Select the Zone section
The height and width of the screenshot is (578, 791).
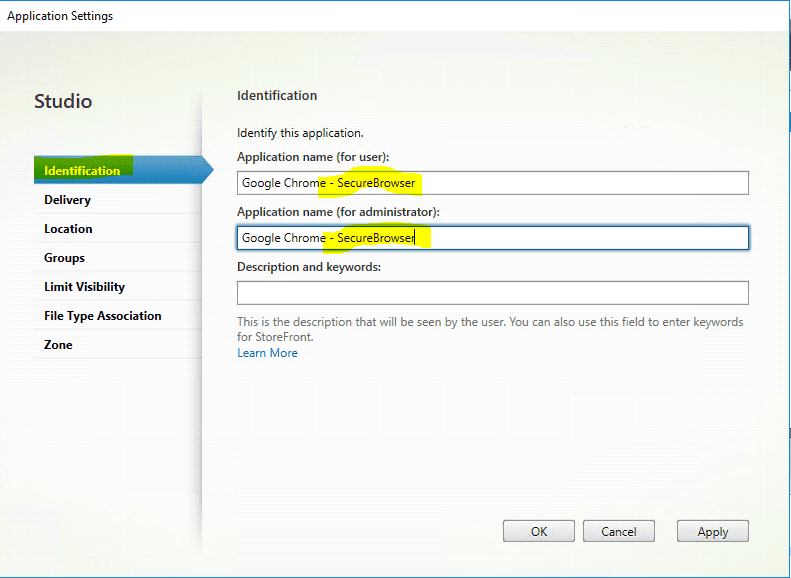118,345
